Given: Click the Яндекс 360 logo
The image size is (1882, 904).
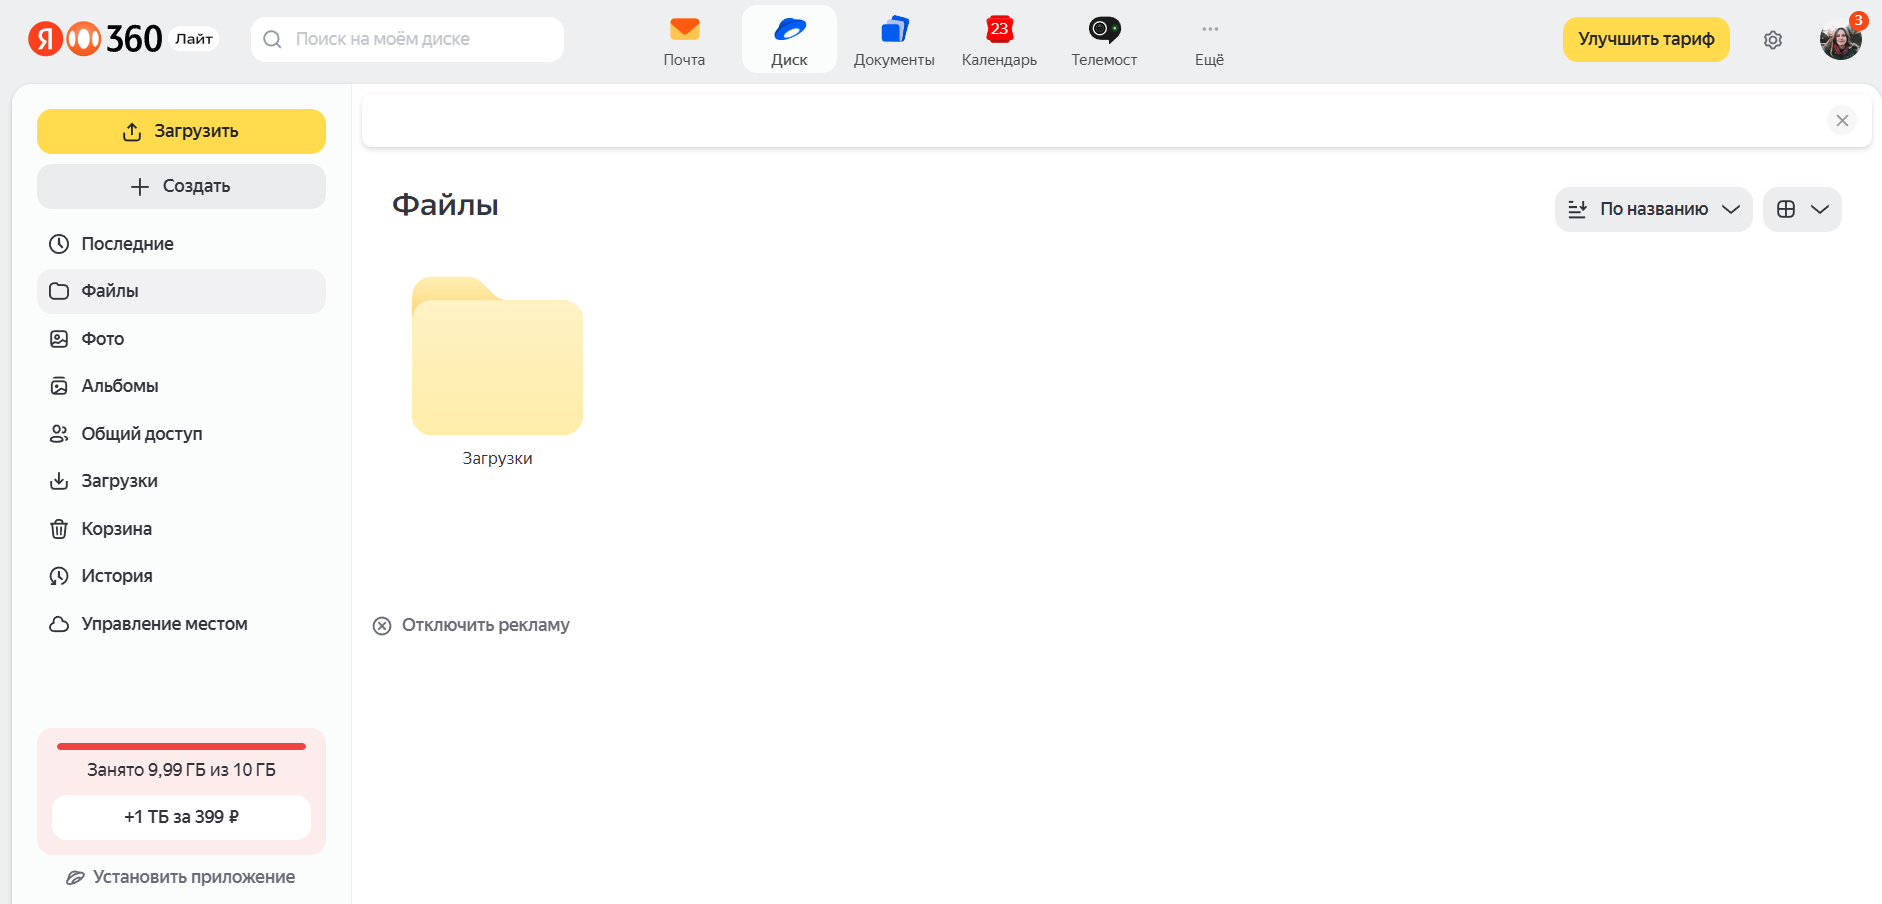Looking at the screenshot, I should (x=95, y=39).
